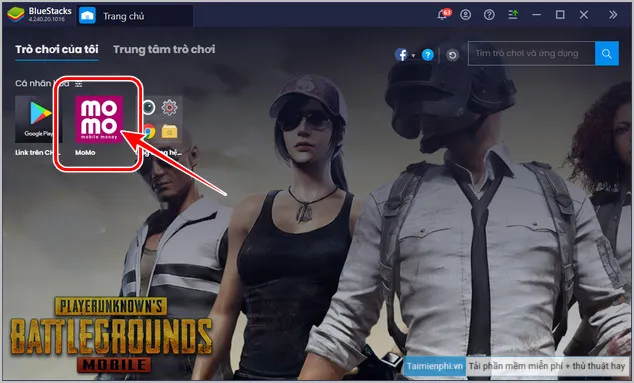Focus the 'Tìm trò chơi và ứng dụng' search field
Viewport: 634px width, 383px height.
(531, 53)
